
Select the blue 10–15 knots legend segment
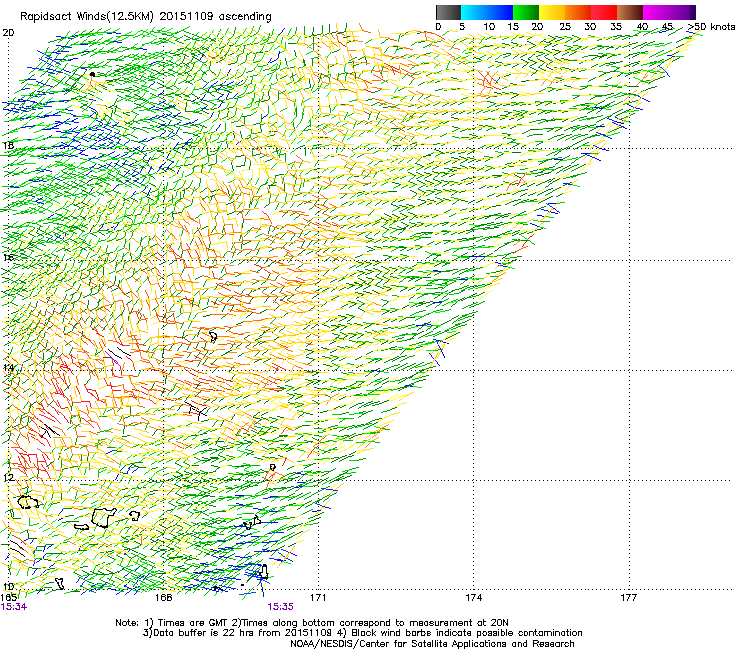[500, 12]
